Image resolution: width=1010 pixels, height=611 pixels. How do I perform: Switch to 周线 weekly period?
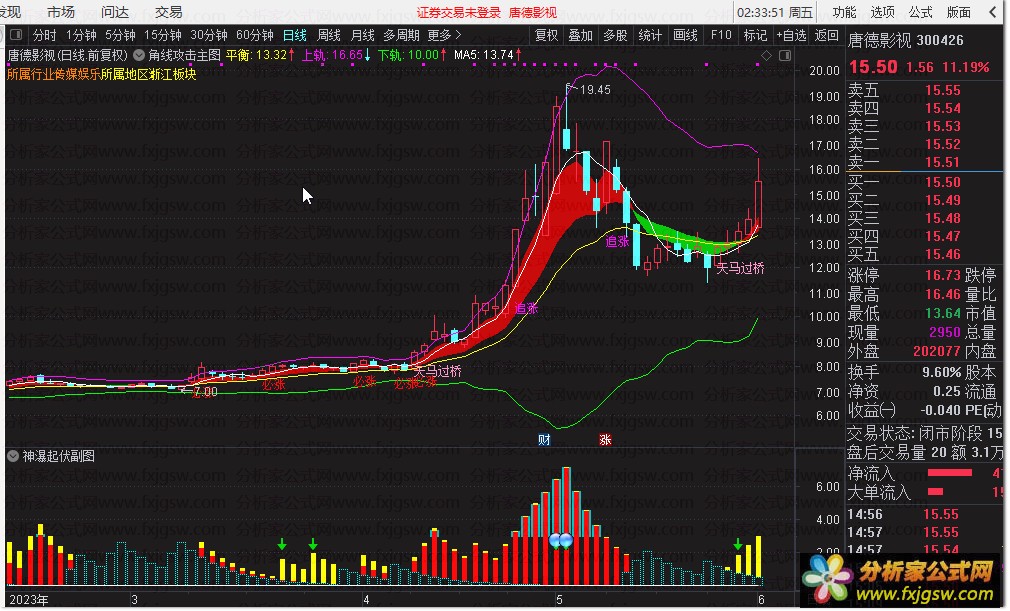tap(329, 35)
